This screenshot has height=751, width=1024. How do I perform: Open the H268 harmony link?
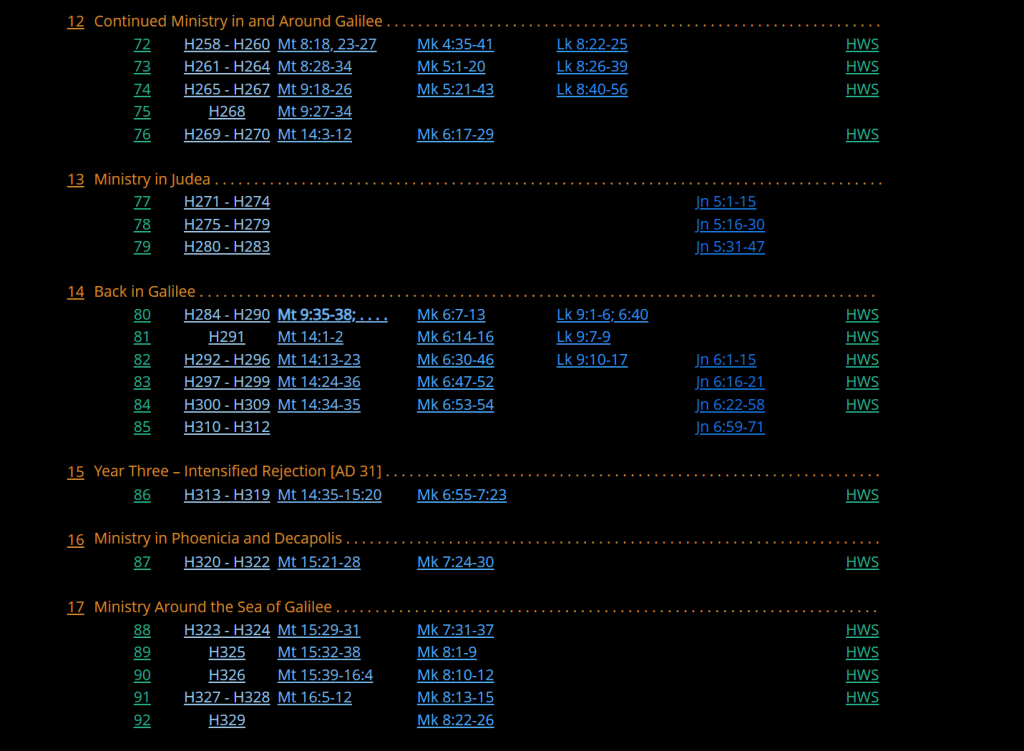(x=227, y=112)
